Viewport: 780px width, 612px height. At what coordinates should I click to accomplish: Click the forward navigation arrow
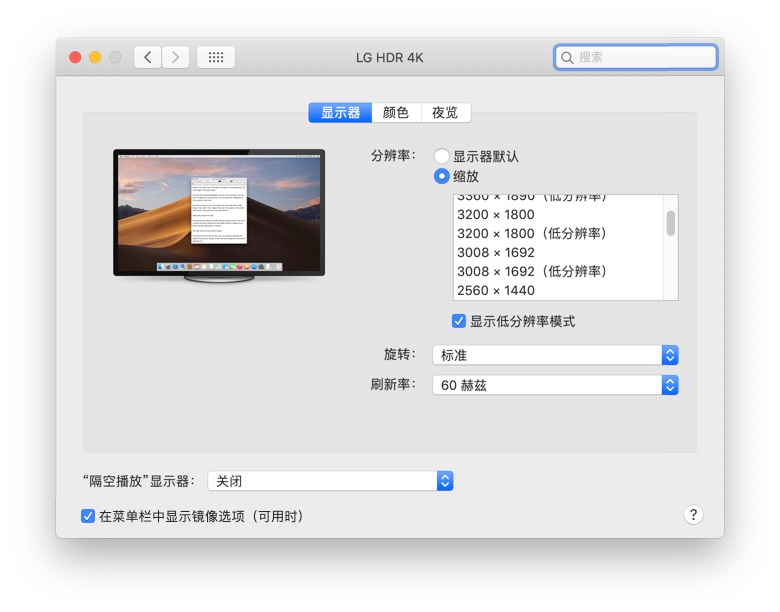point(176,57)
